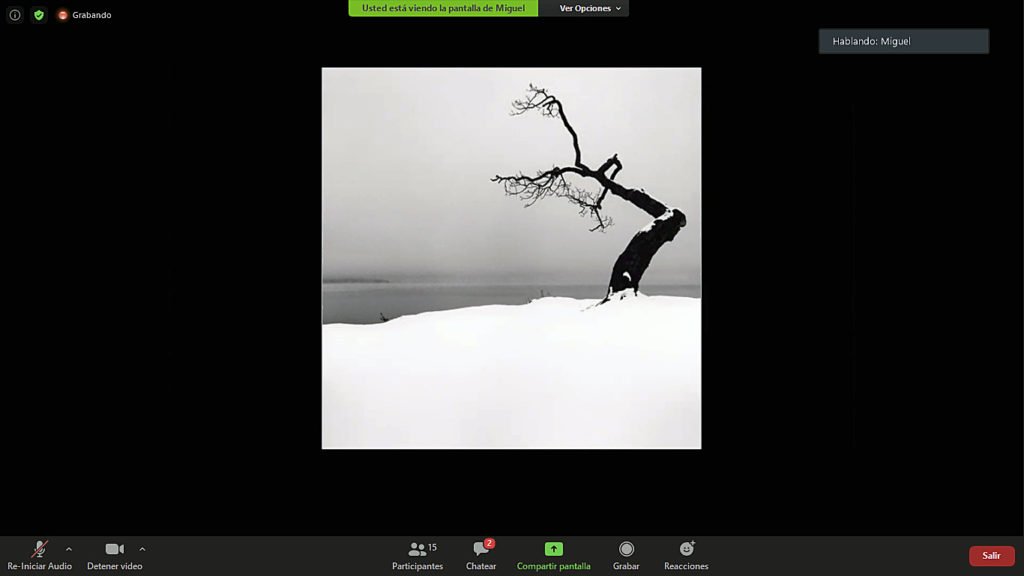Click the Hablando: Miguel speaker label
1024x576 pixels.
(903, 41)
